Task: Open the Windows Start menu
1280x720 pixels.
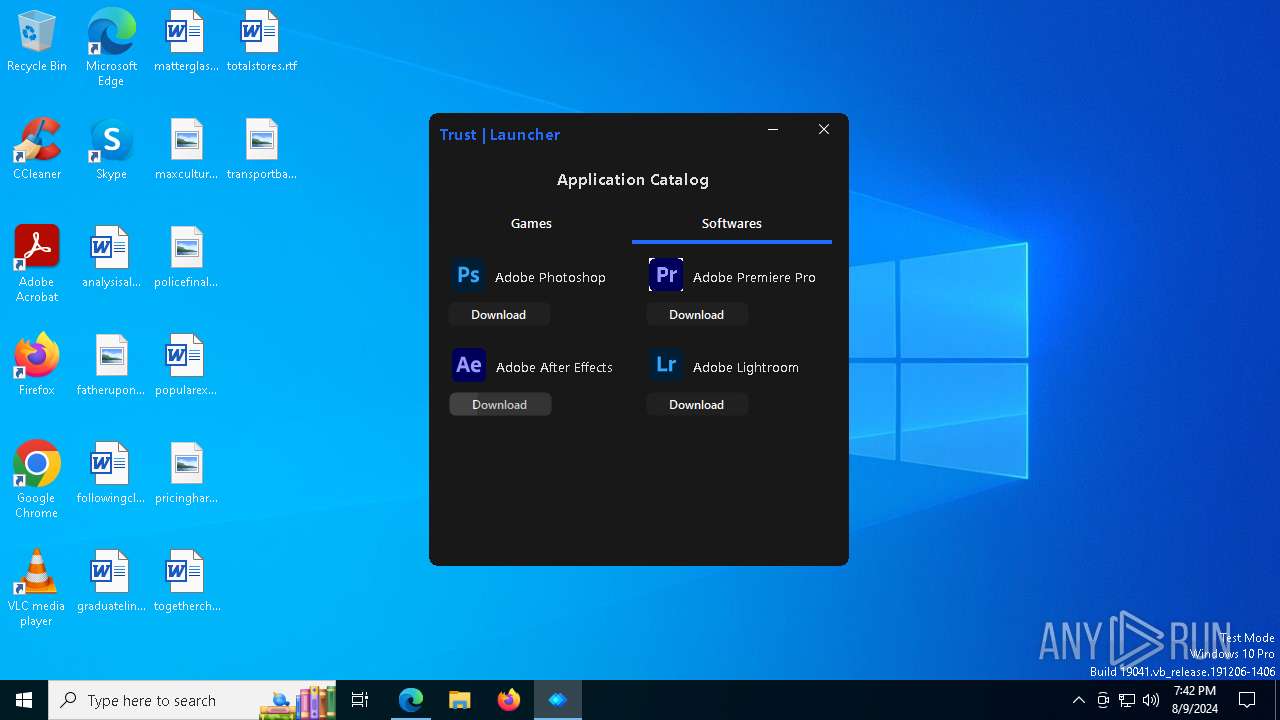Action: coord(24,700)
